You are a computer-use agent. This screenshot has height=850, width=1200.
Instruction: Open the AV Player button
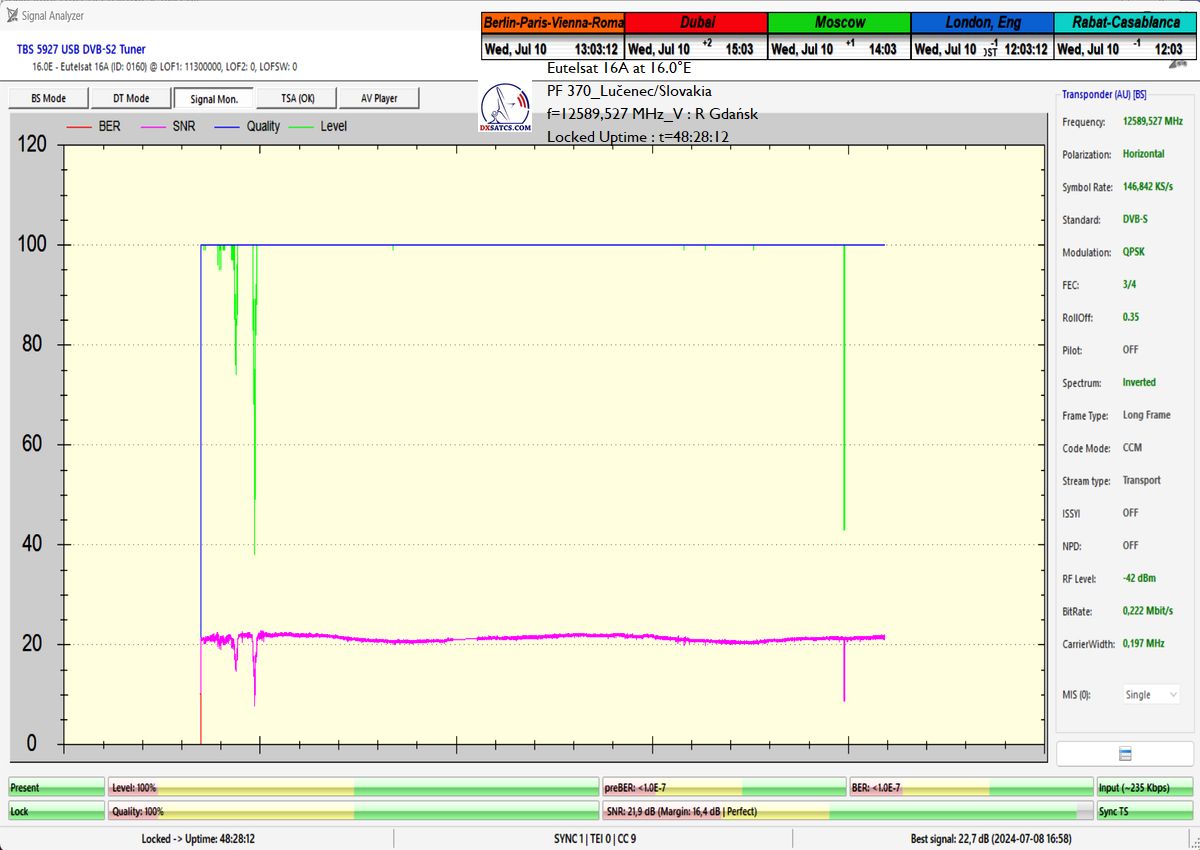(377, 98)
